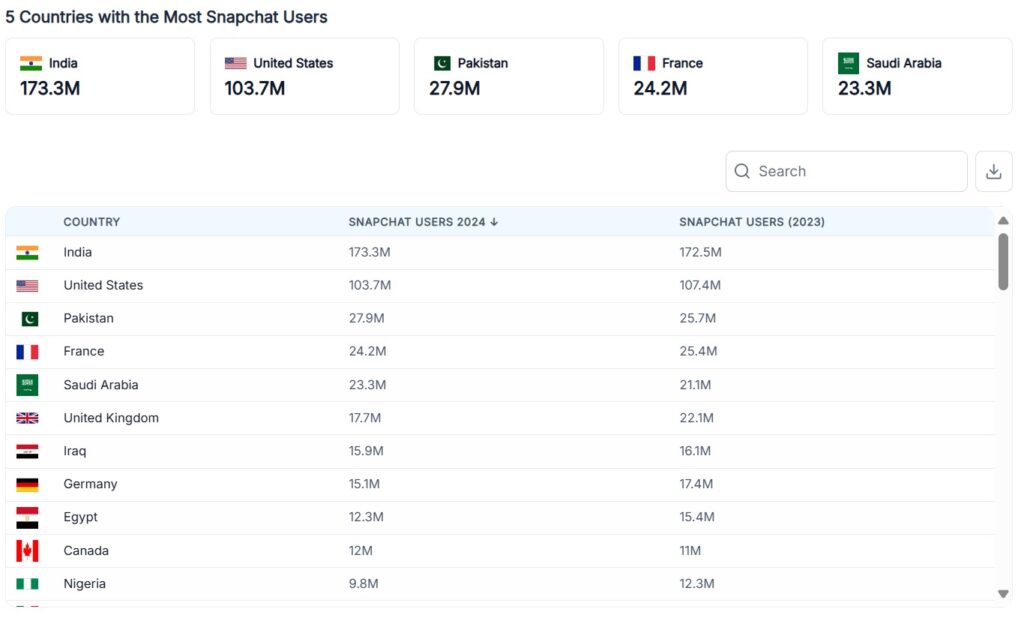The image size is (1024, 621).
Task: Open the United States summary card
Action: click(x=304, y=76)
